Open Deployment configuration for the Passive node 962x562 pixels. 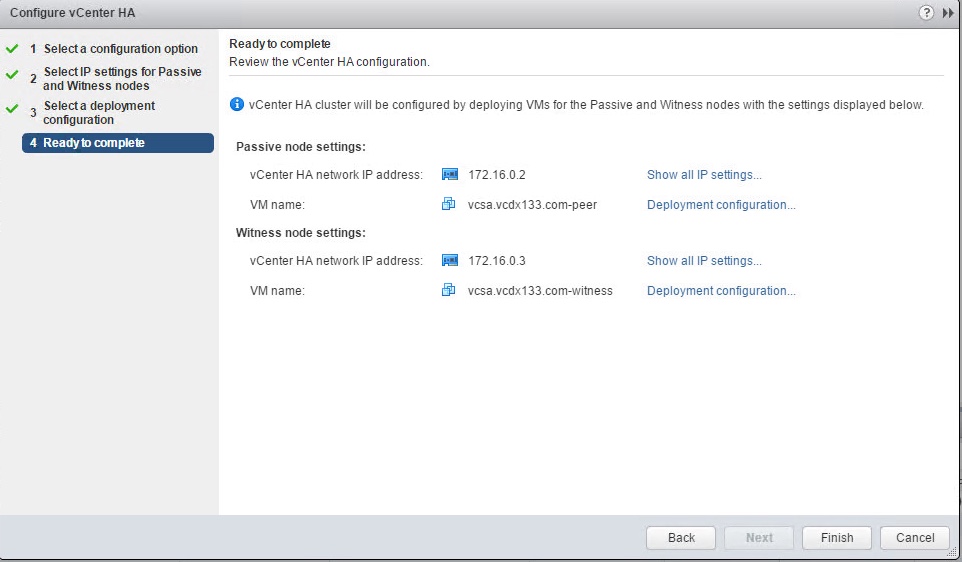click(x=721, y=205)
